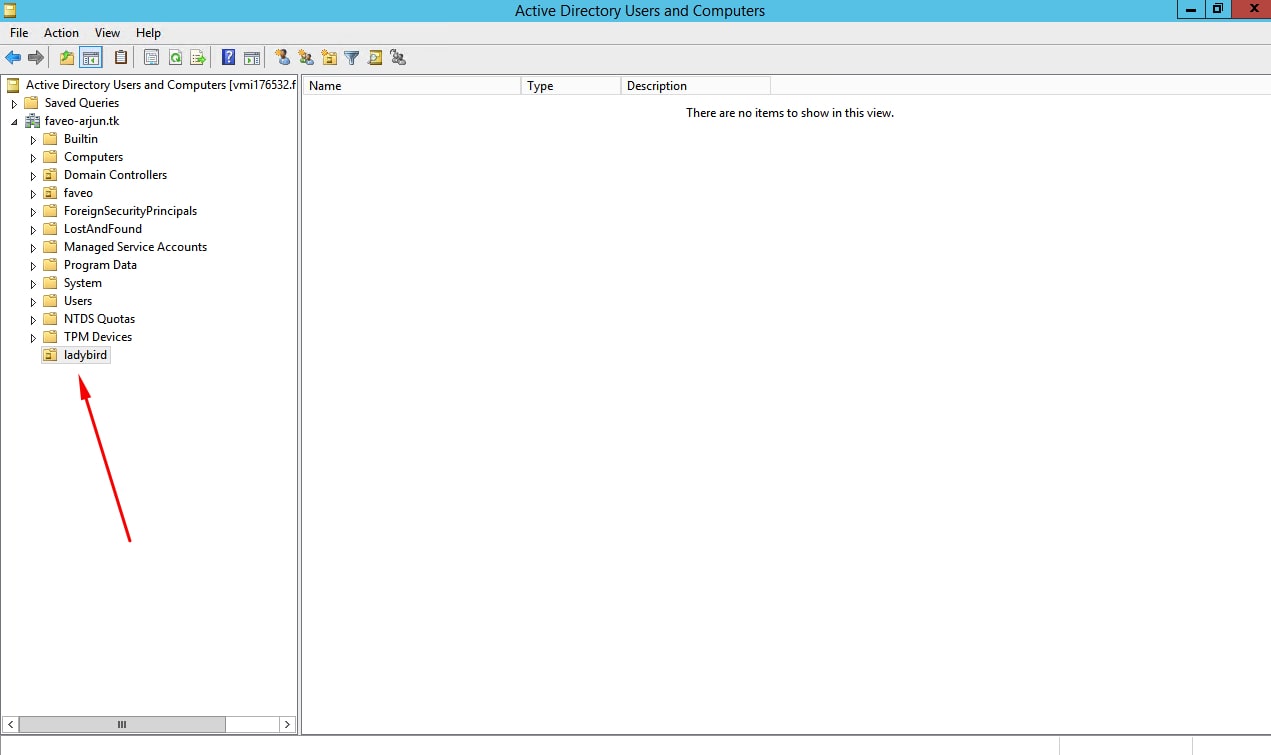Refresh the current view
This screenshot has width=1271, height=755.
coord(175,57)
